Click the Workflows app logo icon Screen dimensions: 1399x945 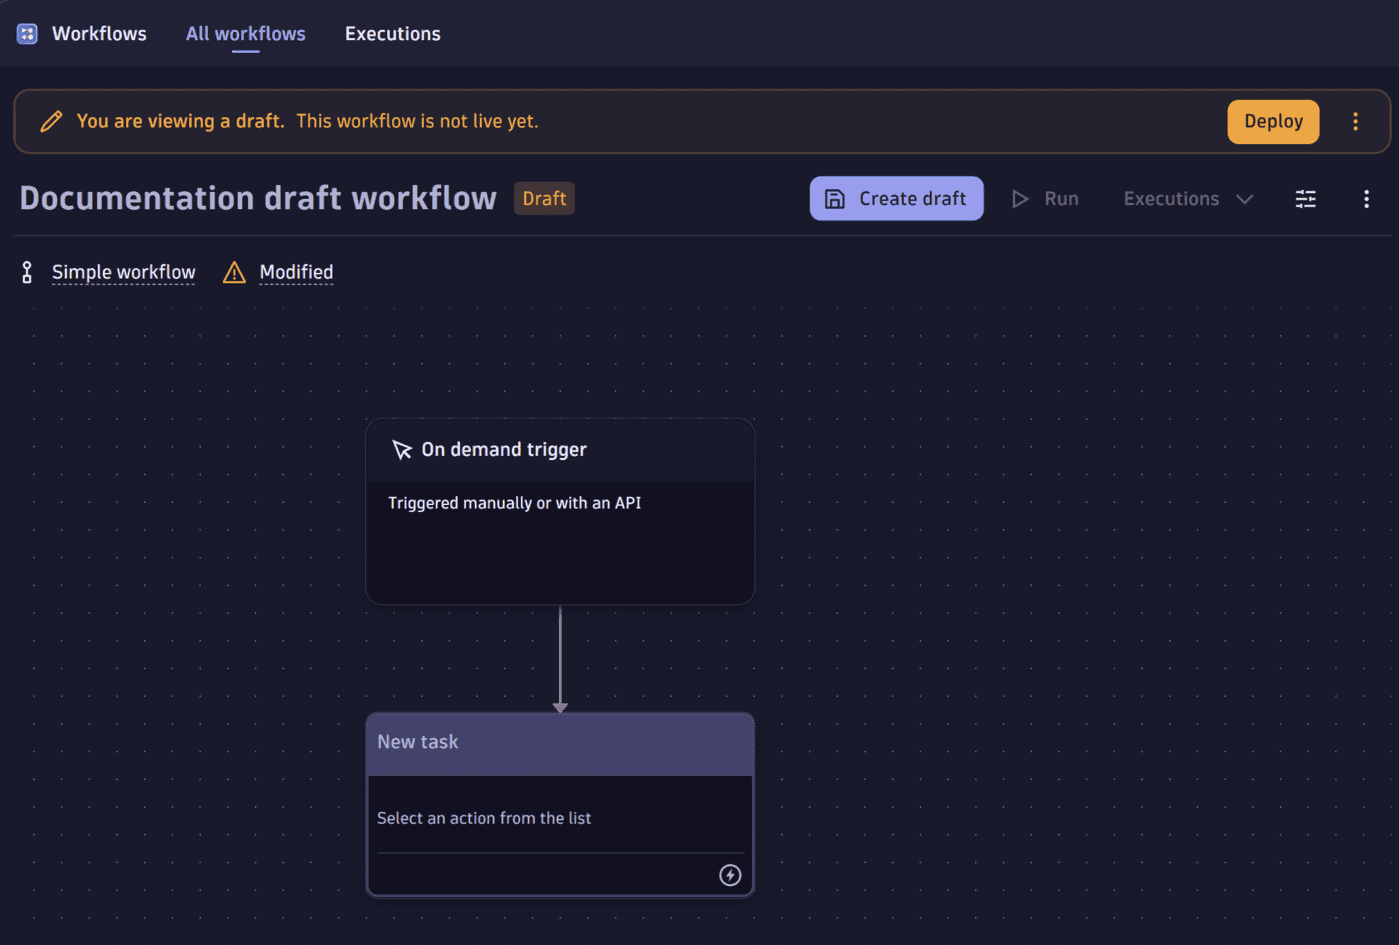click(27, 32)
